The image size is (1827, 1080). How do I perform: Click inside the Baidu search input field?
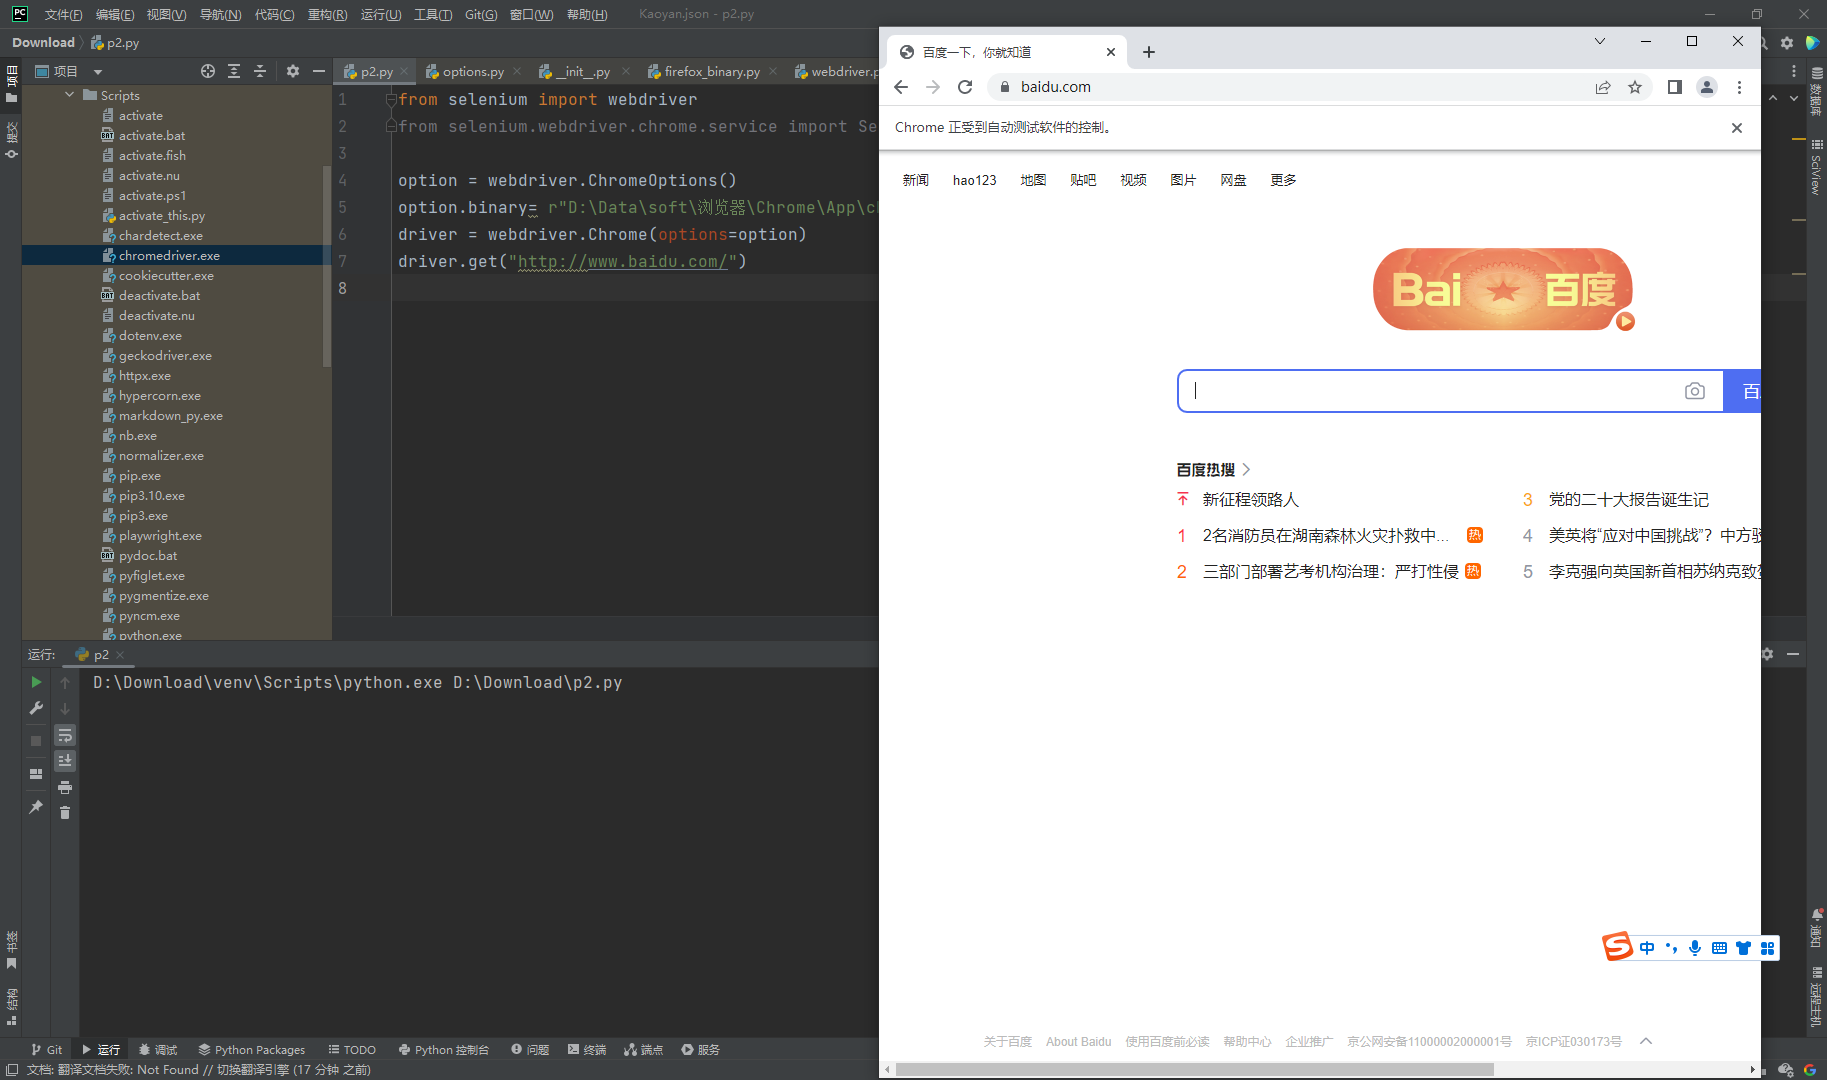1400,391
